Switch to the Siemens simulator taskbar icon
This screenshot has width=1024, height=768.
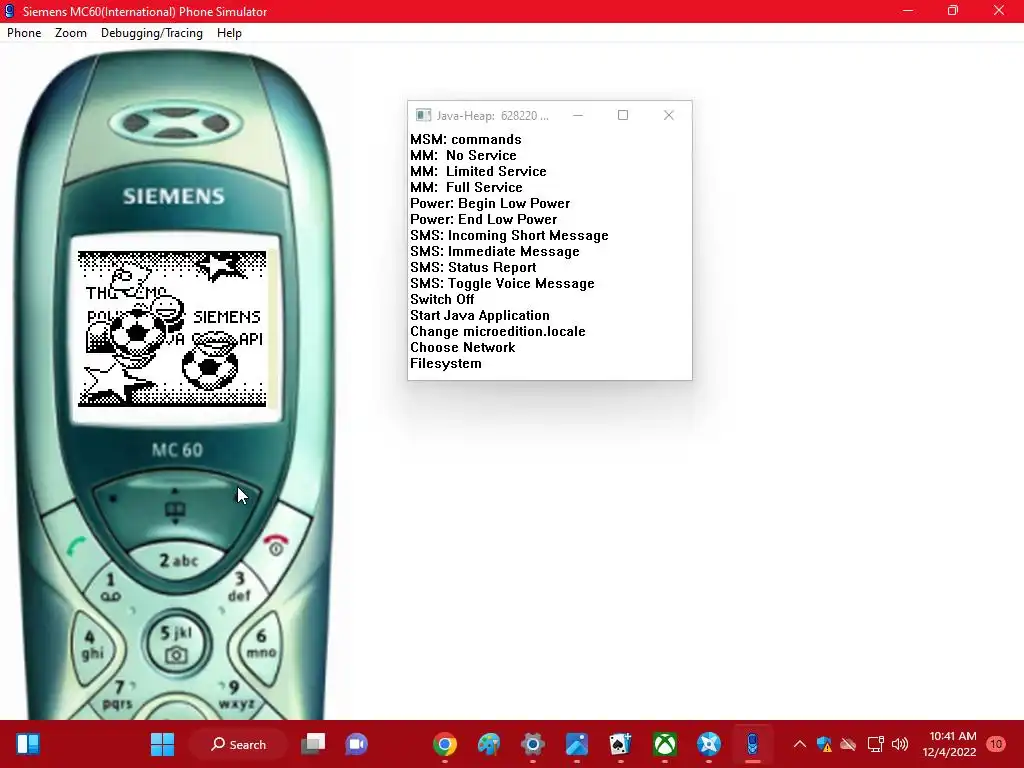(752, 744)
